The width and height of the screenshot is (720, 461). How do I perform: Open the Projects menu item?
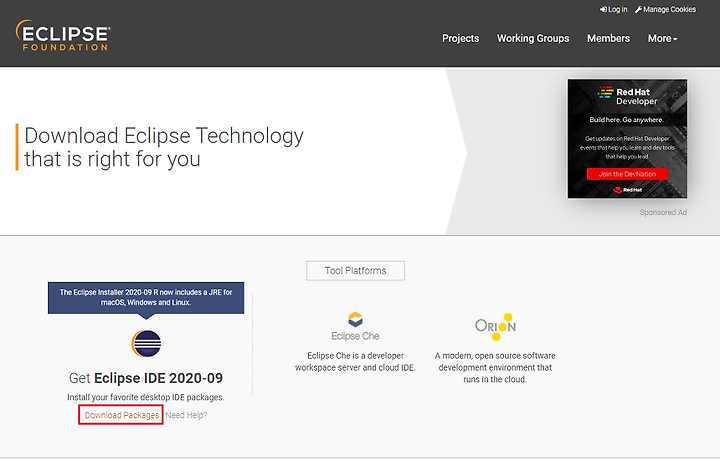[x=461, y=39]
